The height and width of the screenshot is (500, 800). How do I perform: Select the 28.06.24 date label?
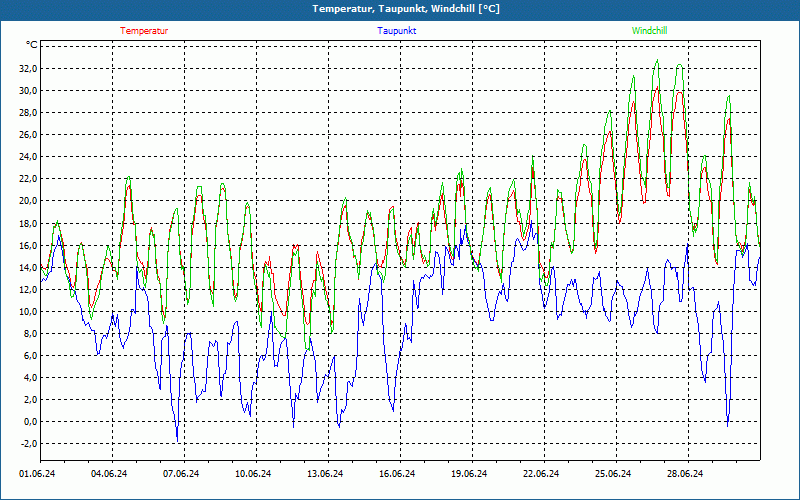pos(685,474)
